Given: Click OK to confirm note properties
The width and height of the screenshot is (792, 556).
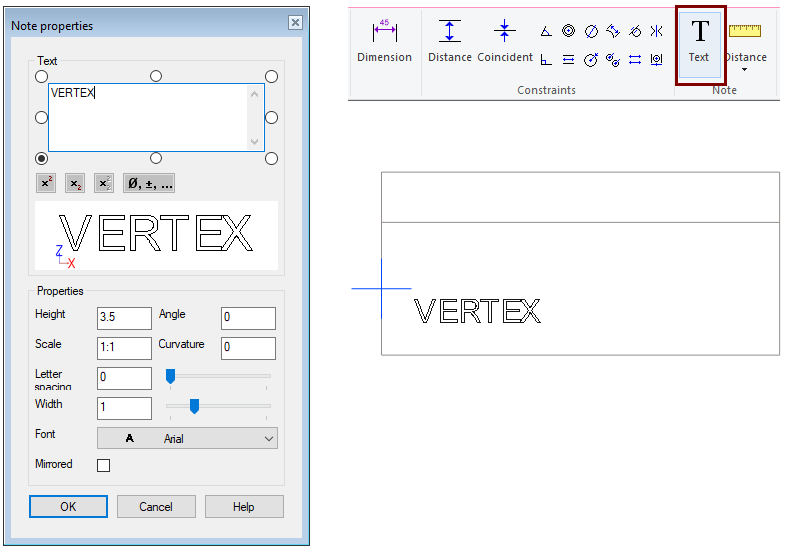Looking at the screenshot, I should (68, 507).
